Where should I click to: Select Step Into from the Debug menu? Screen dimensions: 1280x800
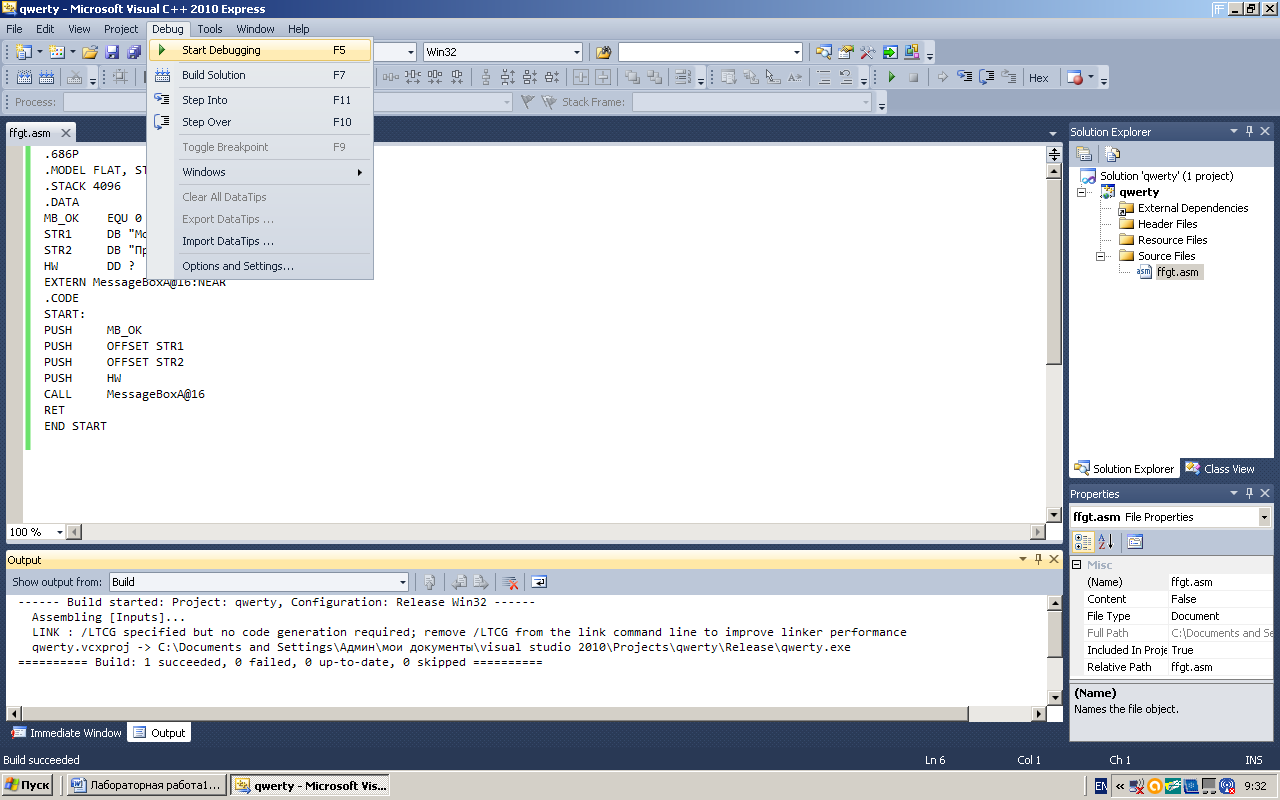point(260,100)
